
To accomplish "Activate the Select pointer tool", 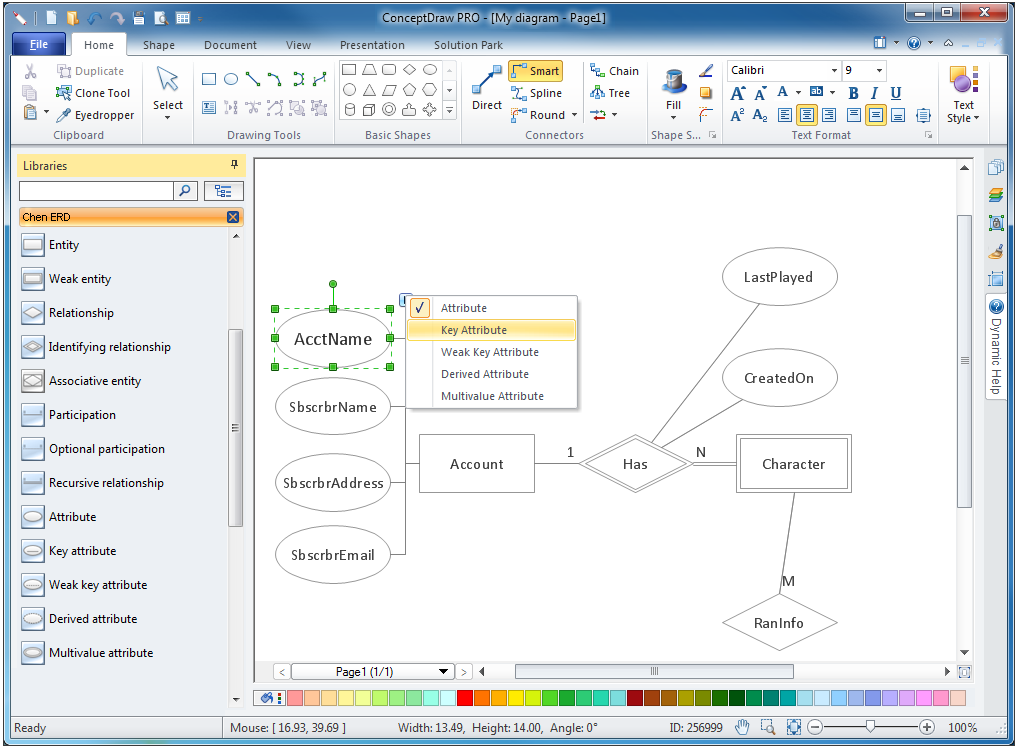I will (x=168, y=93).
